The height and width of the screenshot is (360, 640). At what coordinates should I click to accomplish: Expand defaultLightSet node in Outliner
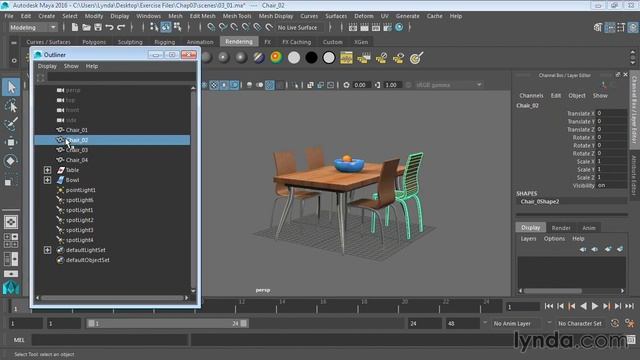(x=47, y=250)
